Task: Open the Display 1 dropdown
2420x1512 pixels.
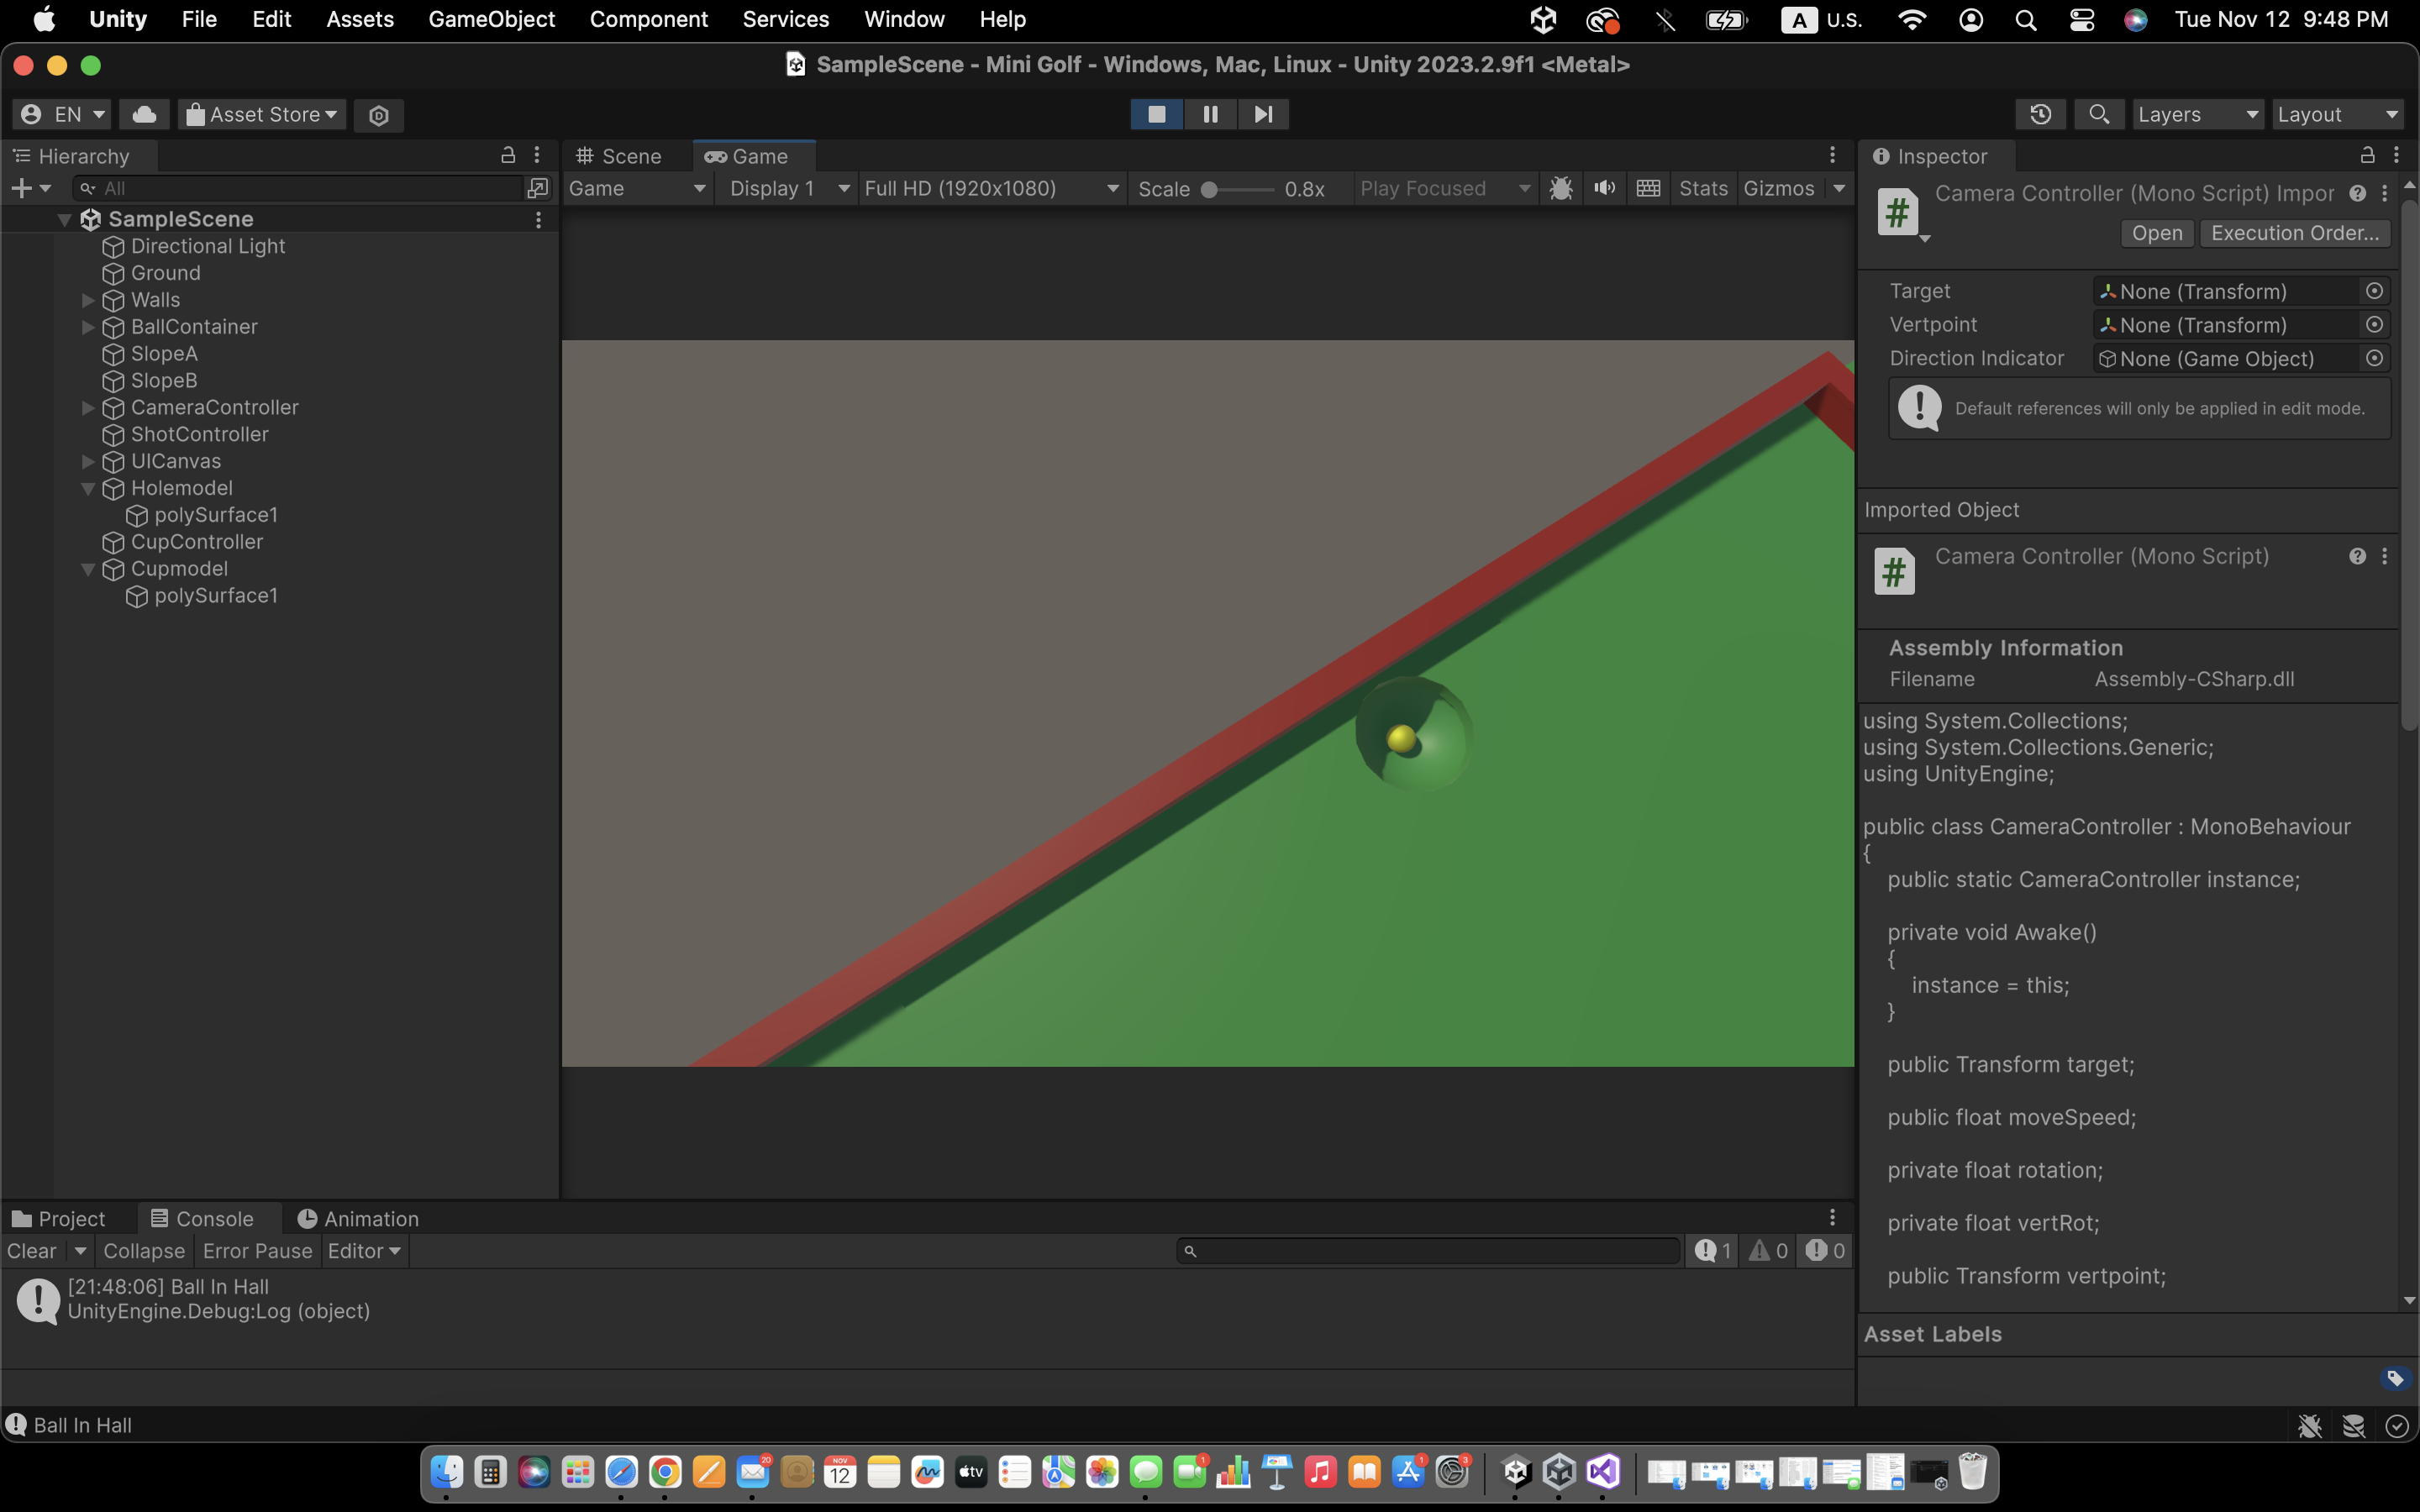Action: coord(788,188)
